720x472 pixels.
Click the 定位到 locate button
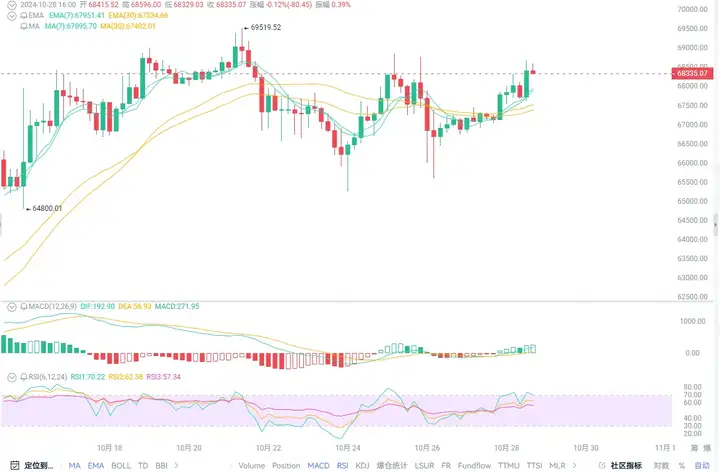39,466
